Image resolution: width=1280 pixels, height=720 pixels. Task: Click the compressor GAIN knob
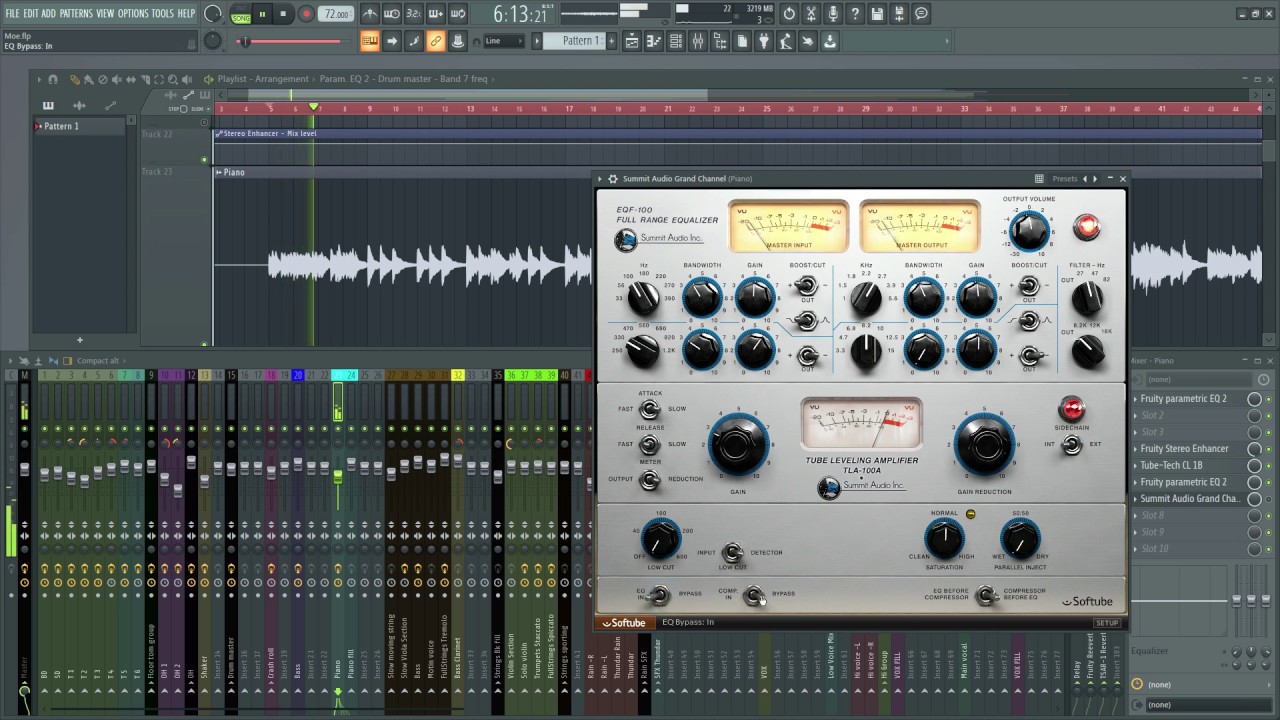tap(738, 445)
